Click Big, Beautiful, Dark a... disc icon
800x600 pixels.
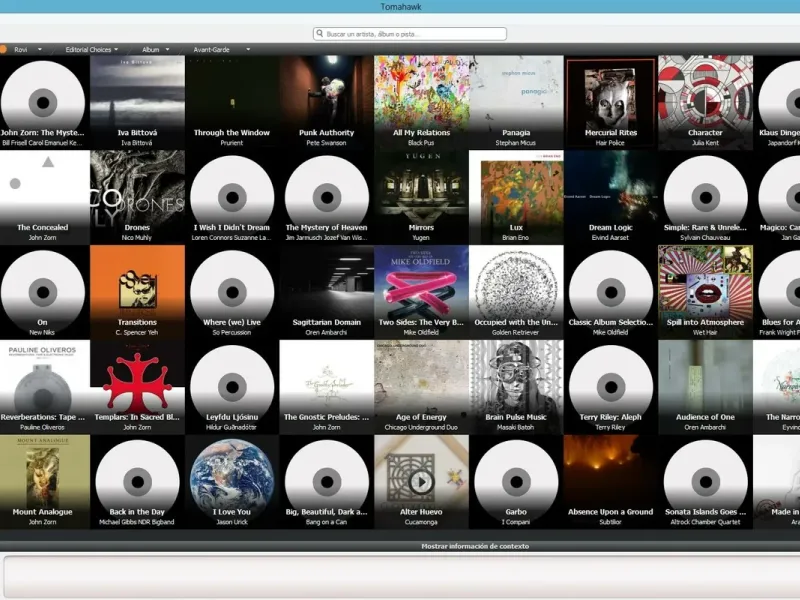pyautogui.click(x=327, y=482)
